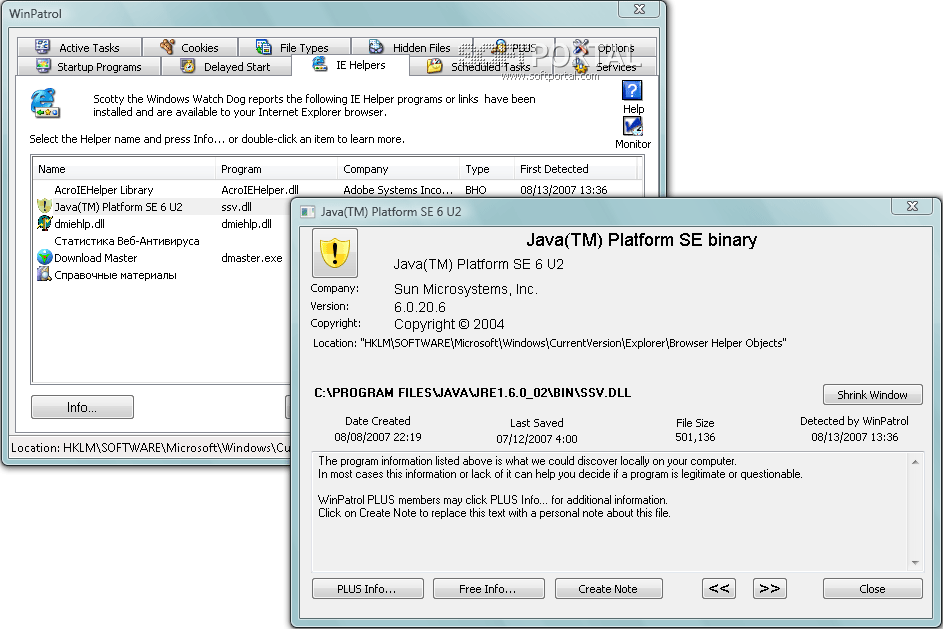Switch to the Active Tasks tab

tap(79, 47)
